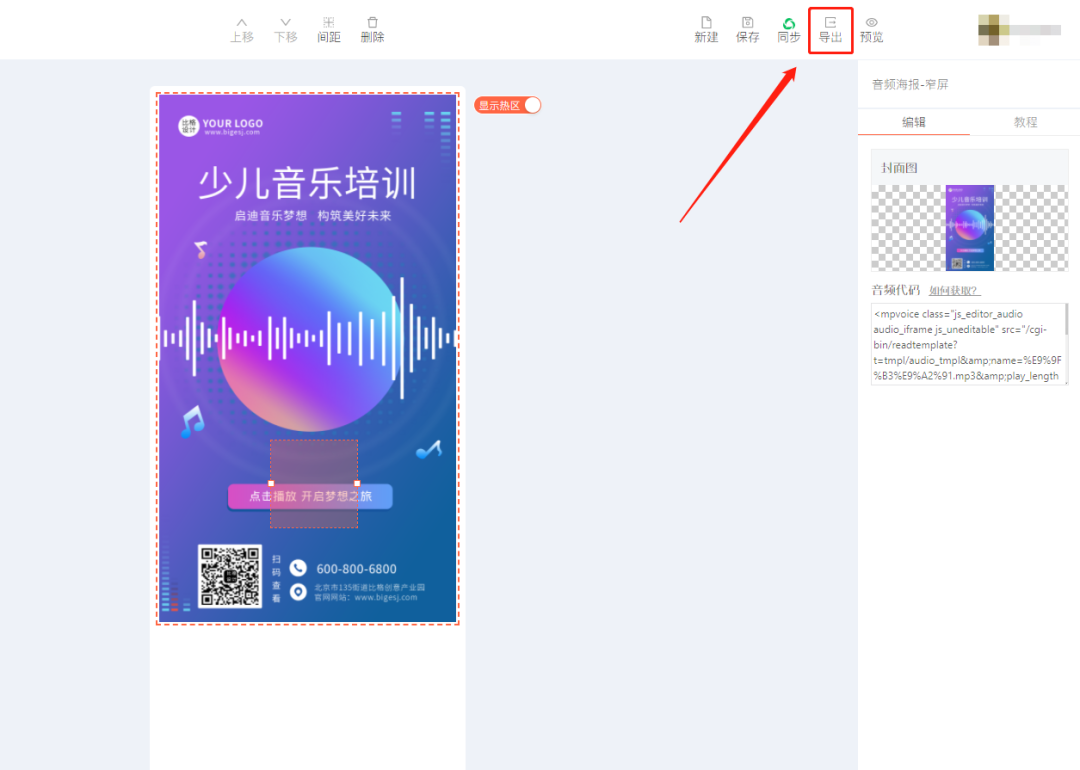The image size is (1080, 770).
Task: Create a new document with 新建
Action: pos(706,30)
